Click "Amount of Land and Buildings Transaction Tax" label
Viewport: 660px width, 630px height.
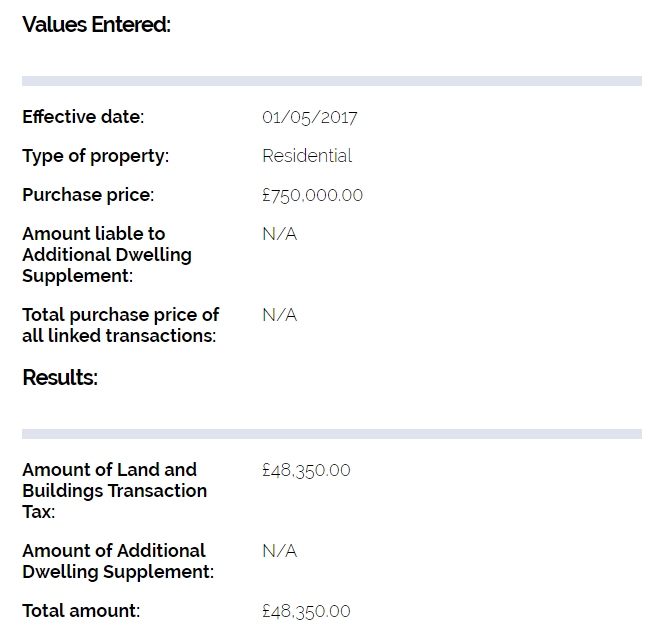click(114, 490)
